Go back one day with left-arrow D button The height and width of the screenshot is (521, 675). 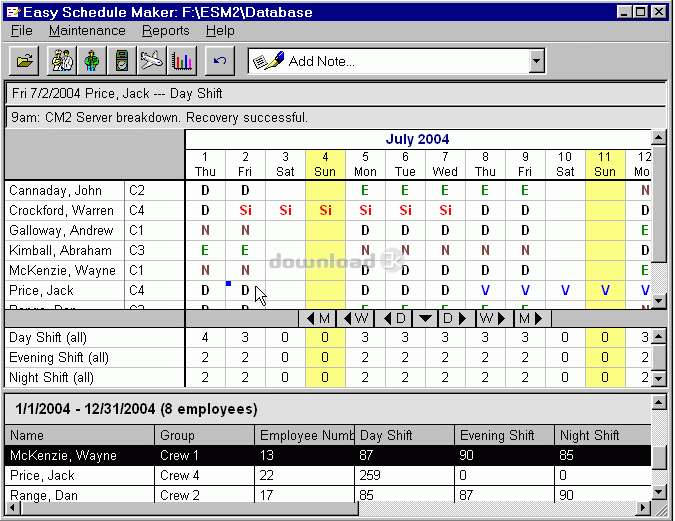click(393, 319)
